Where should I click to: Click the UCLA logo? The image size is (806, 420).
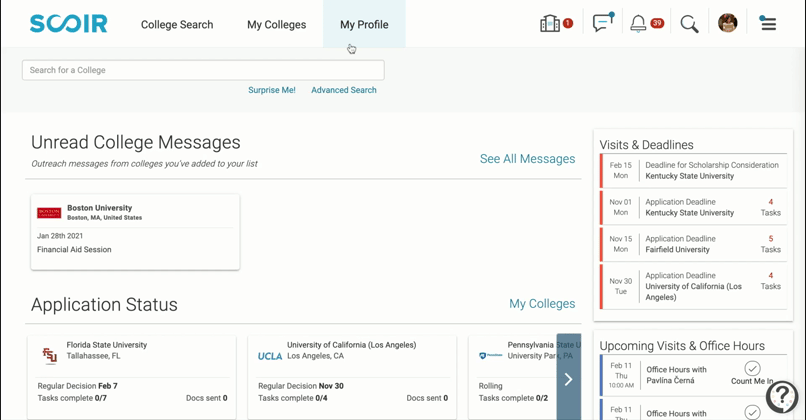[270, 356]
